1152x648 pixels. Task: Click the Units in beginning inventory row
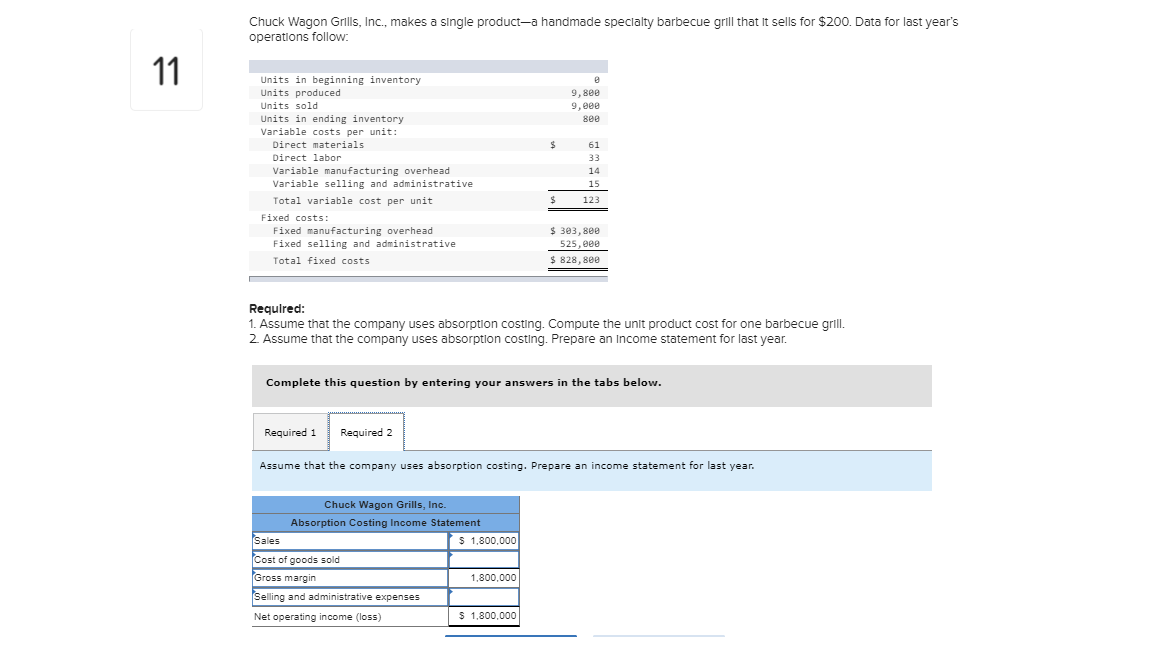pos(428,80)
